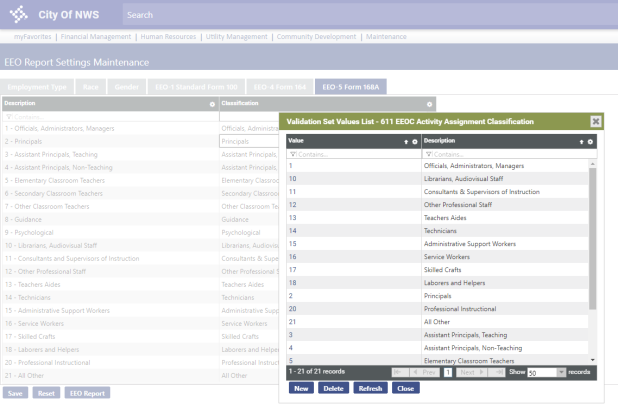Sort dialog Description column using arrow icon
The height and width of the screenshot is (412, 618).
click(x=583, y=142)
